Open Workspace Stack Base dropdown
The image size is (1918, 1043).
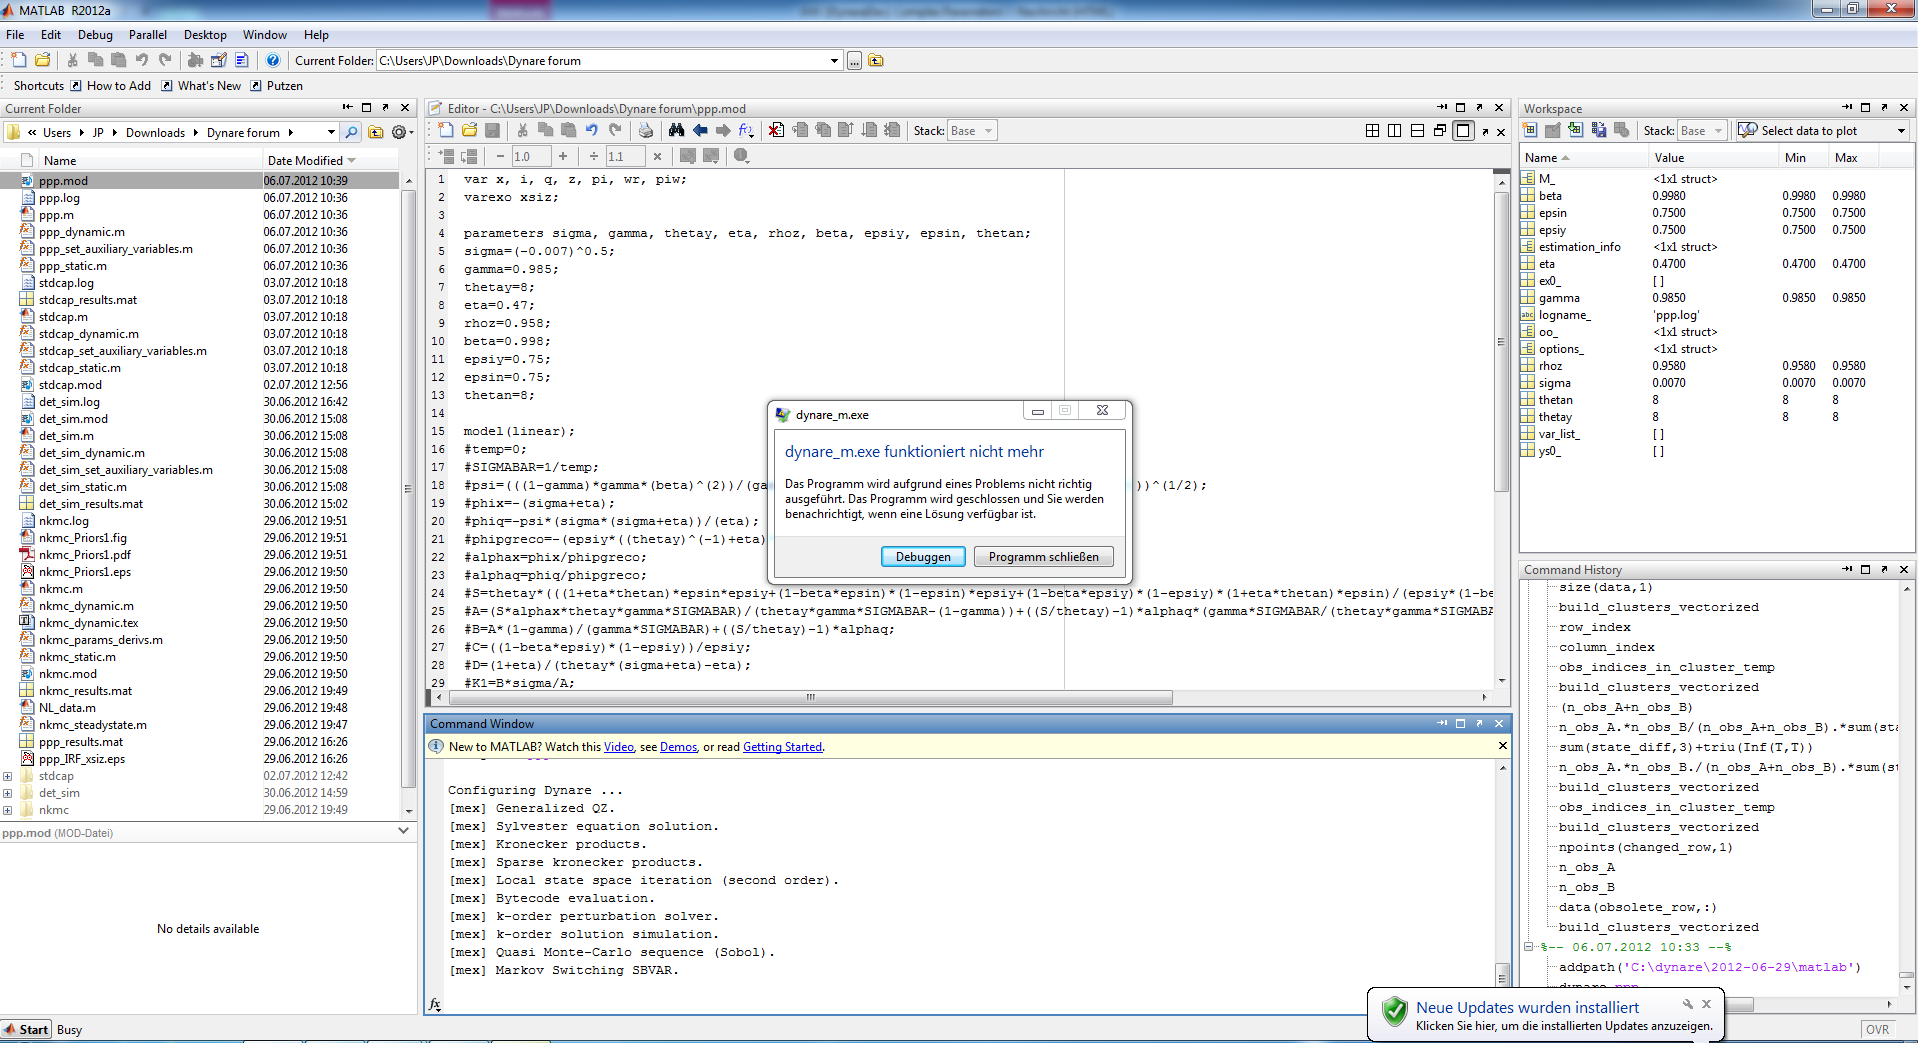(x=1702, y=131)
